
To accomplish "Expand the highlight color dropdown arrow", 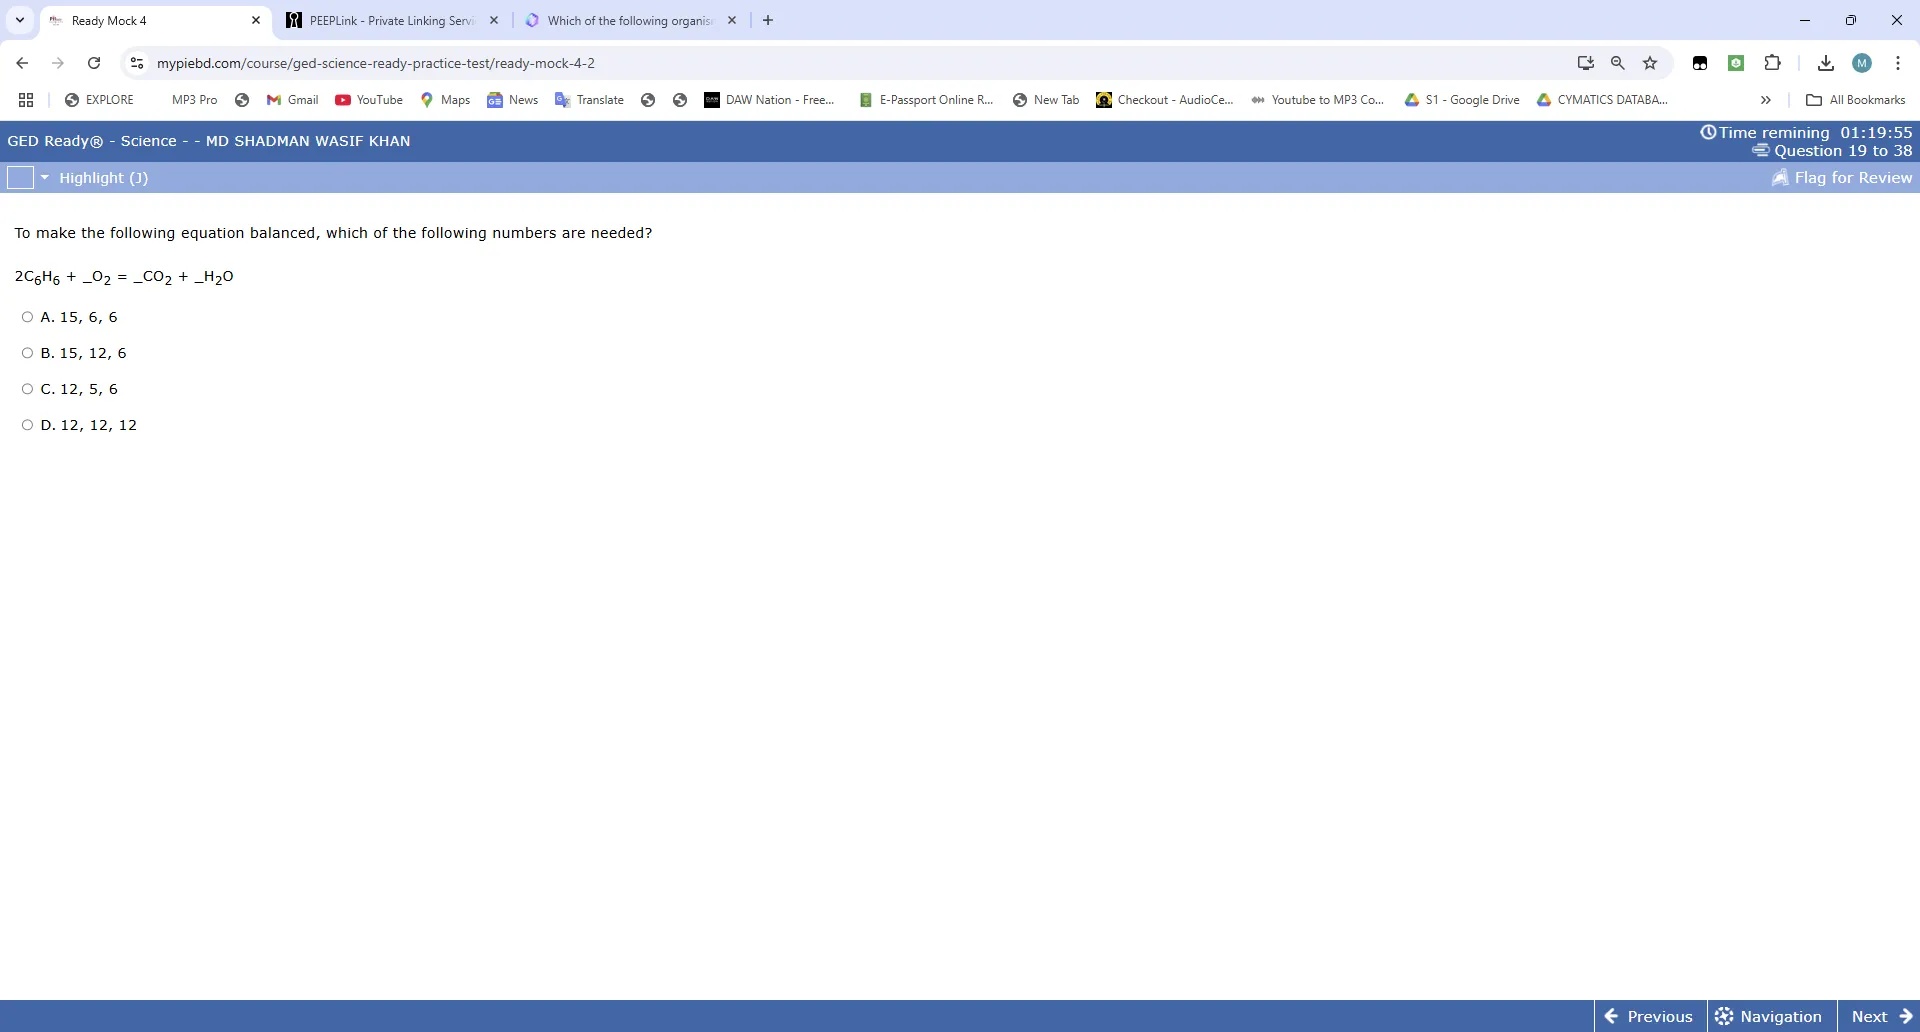I will [45, 177].
